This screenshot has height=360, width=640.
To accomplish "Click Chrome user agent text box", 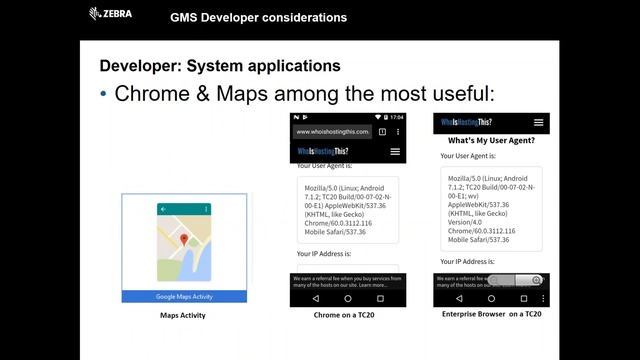I will pyautogui.click(x=348, y=210).
